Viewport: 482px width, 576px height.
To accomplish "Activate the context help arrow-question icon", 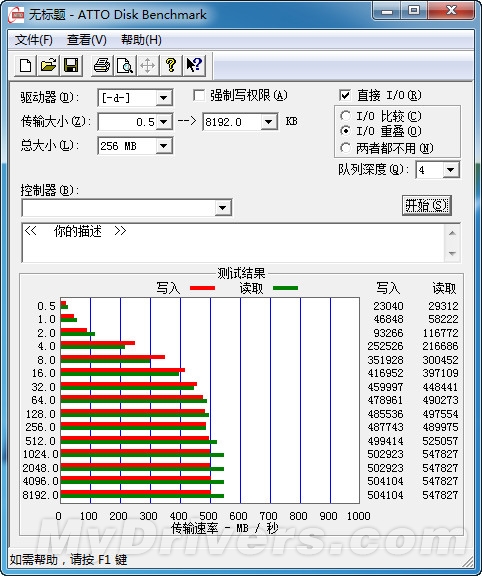I will pos(194,66).
